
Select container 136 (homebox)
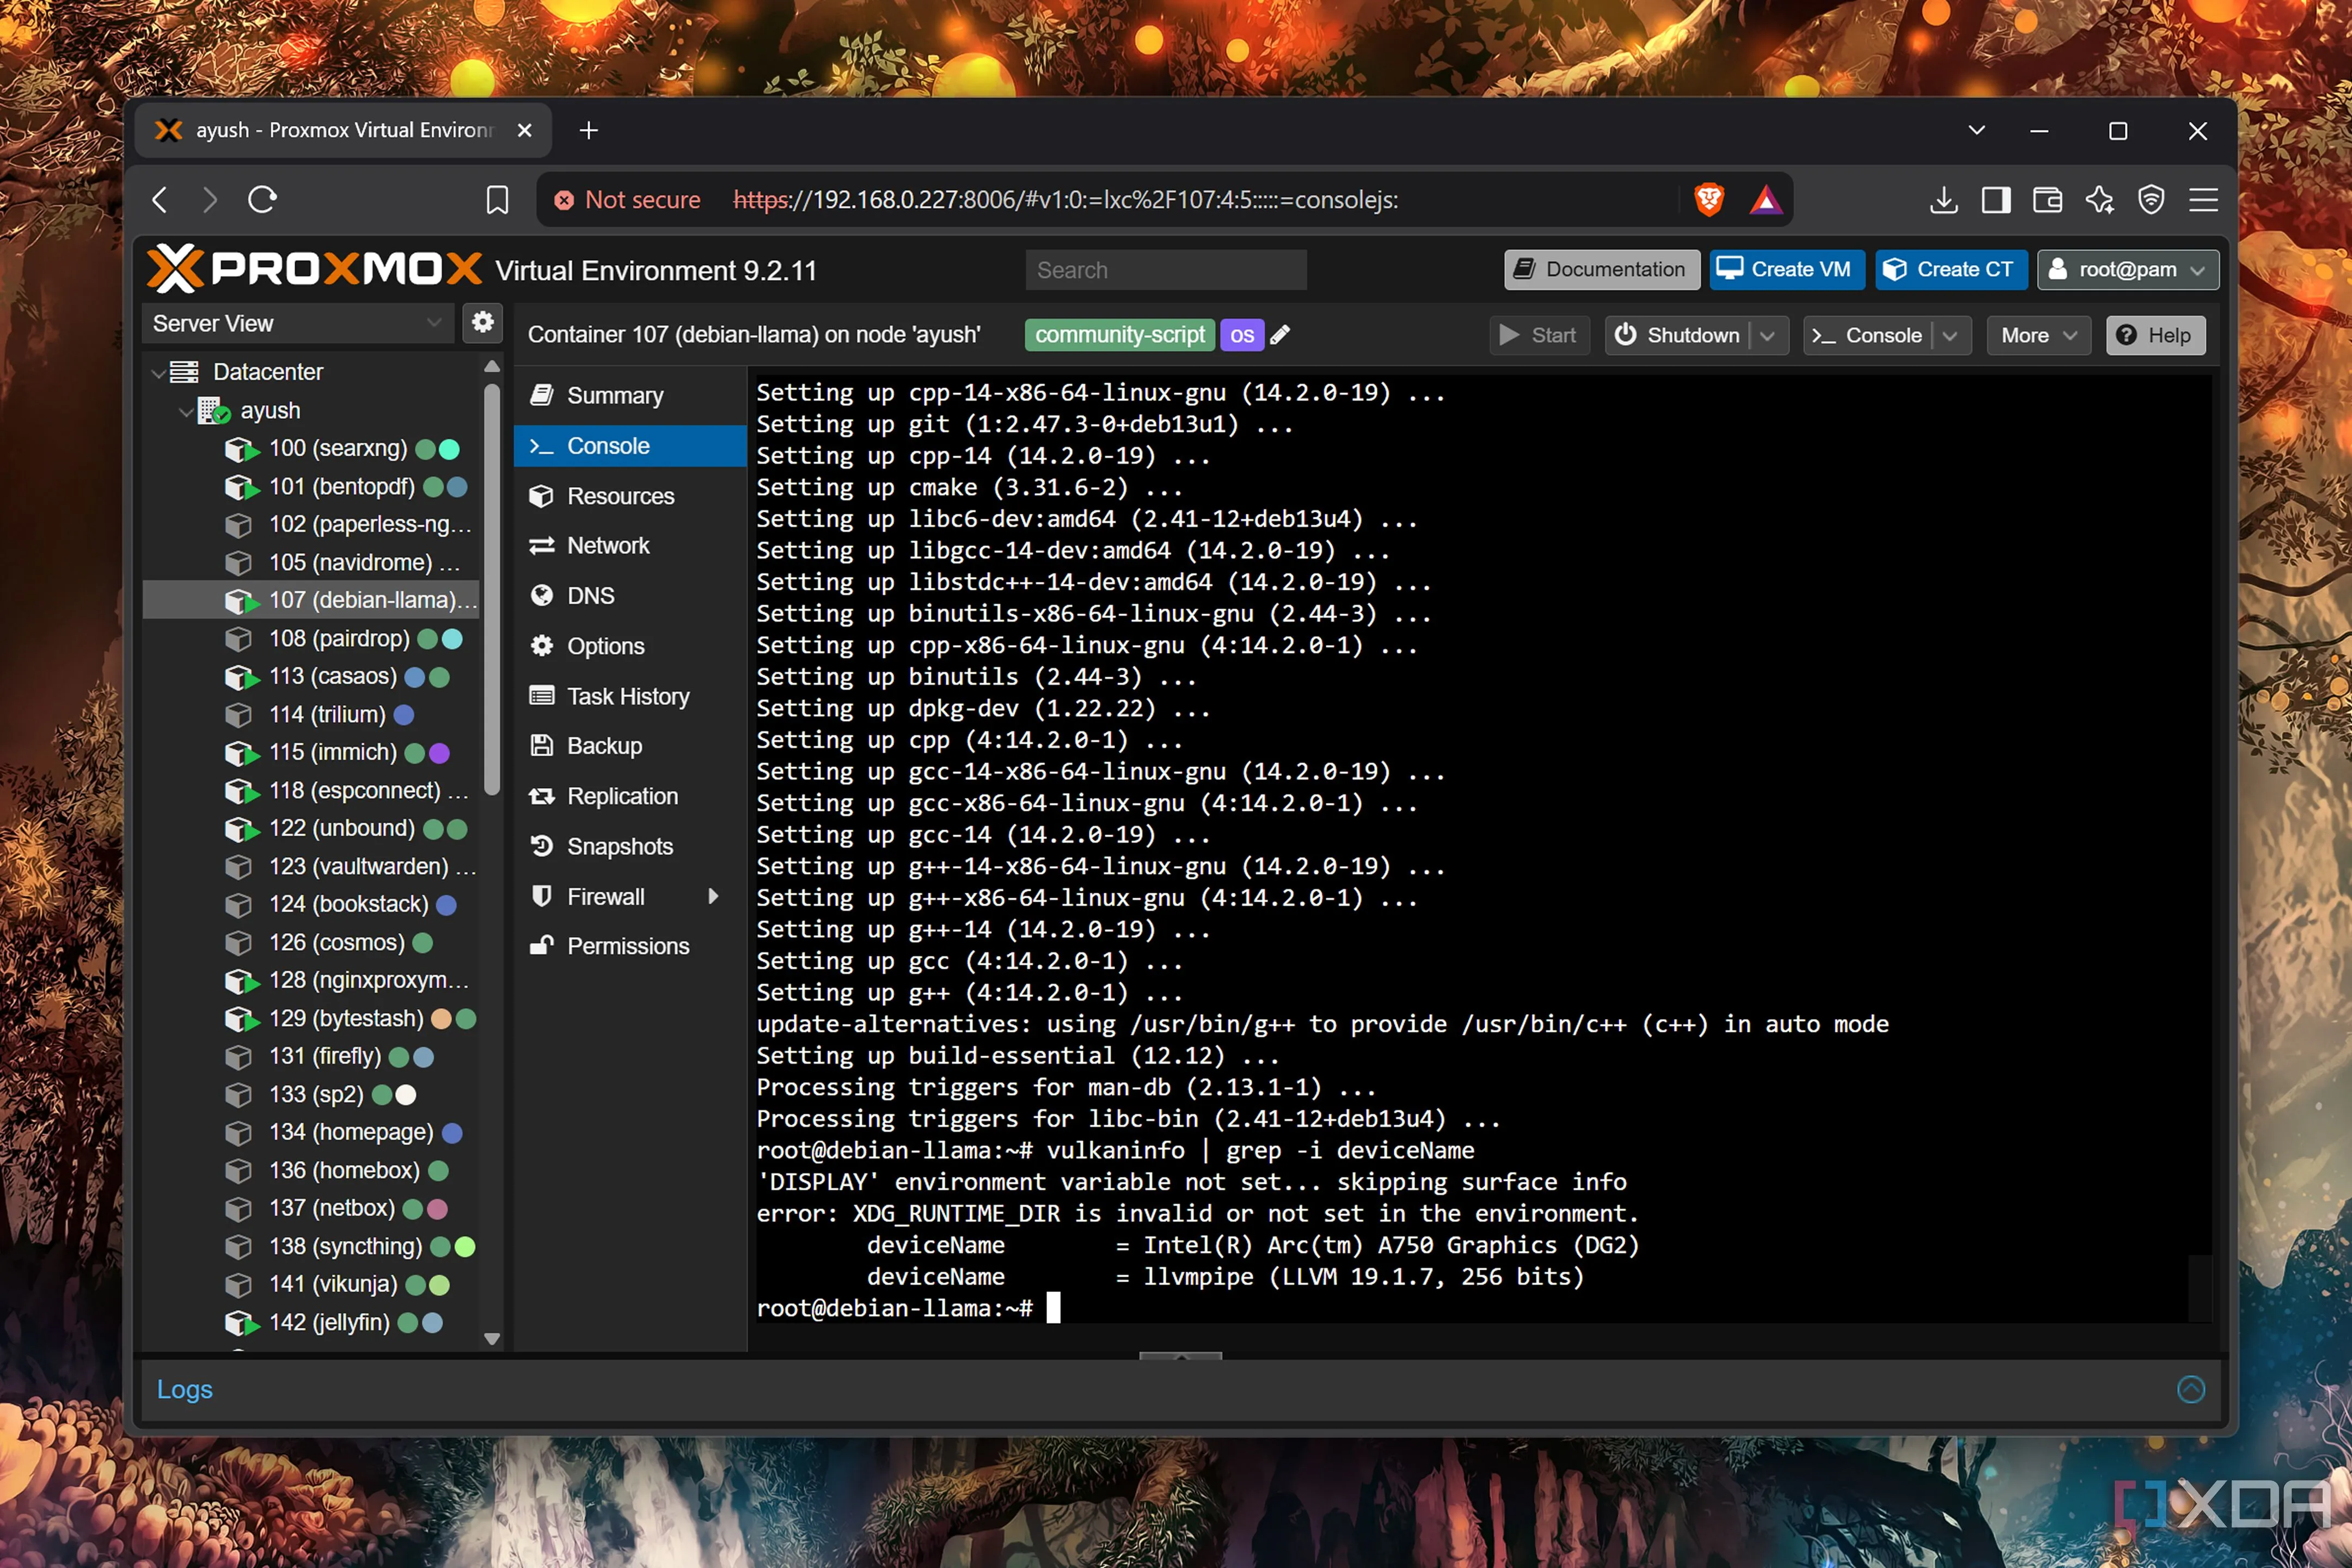click(x=311, y=1170)
